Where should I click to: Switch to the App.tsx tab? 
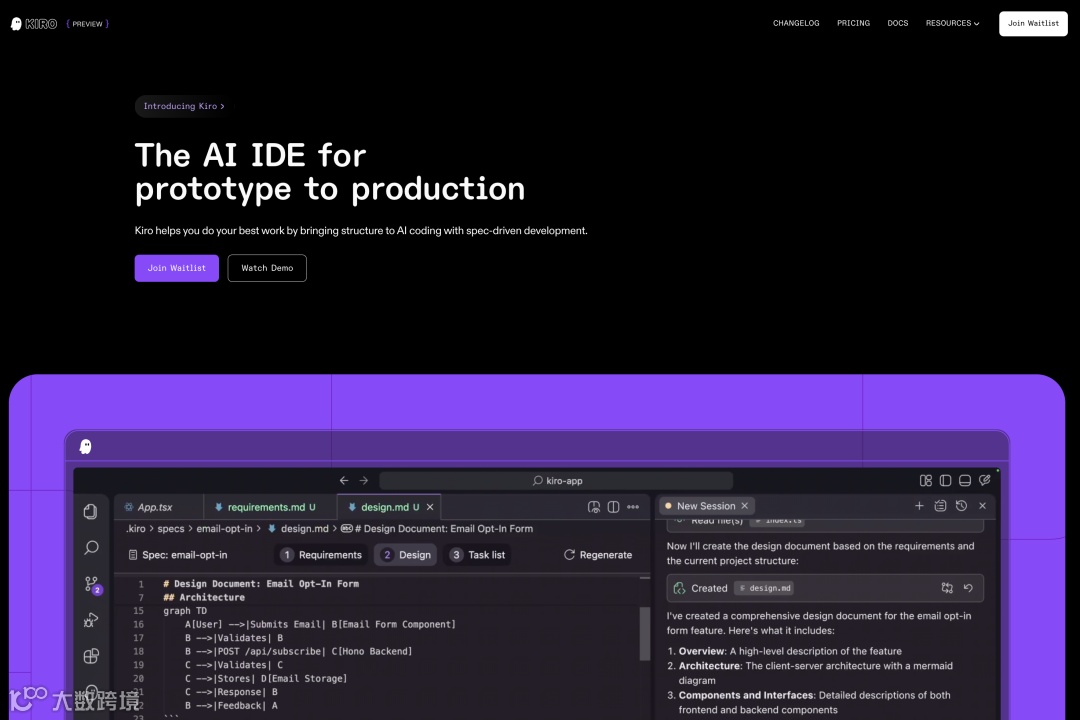point(158,507)
